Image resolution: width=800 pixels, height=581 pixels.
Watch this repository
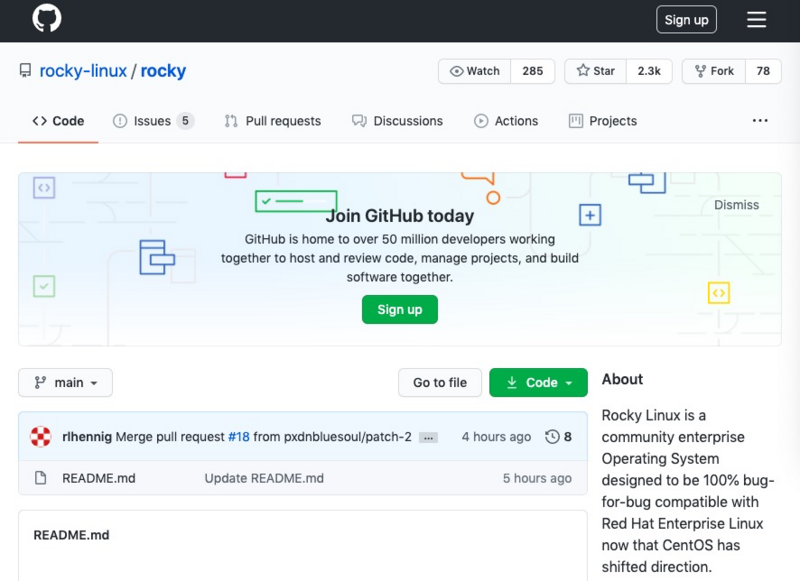click(474, 71)
